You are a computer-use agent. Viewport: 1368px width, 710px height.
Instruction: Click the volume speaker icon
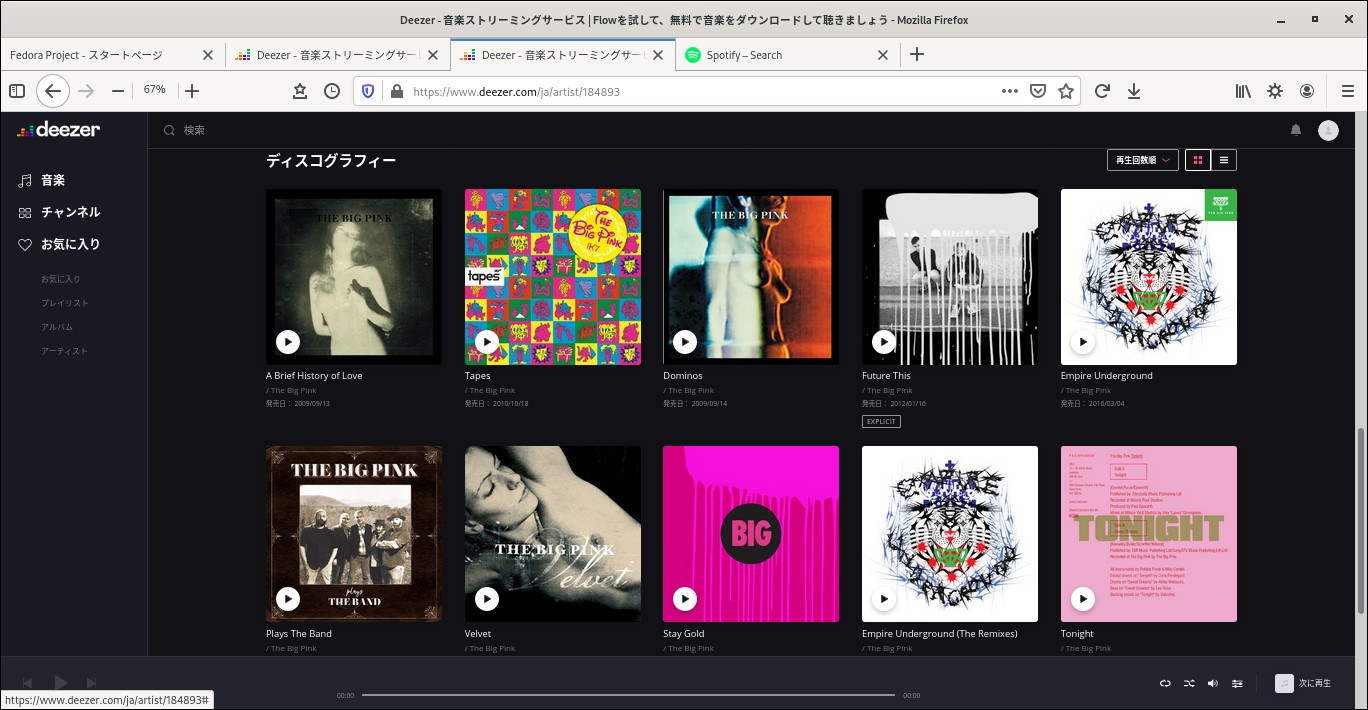[x=1213, y=683]
